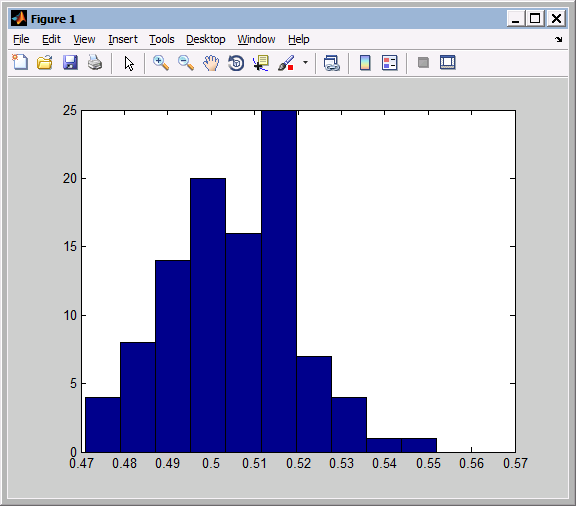576x506 pixels.
Task: Click the Link Plot icon
Action: pos(332,63)
